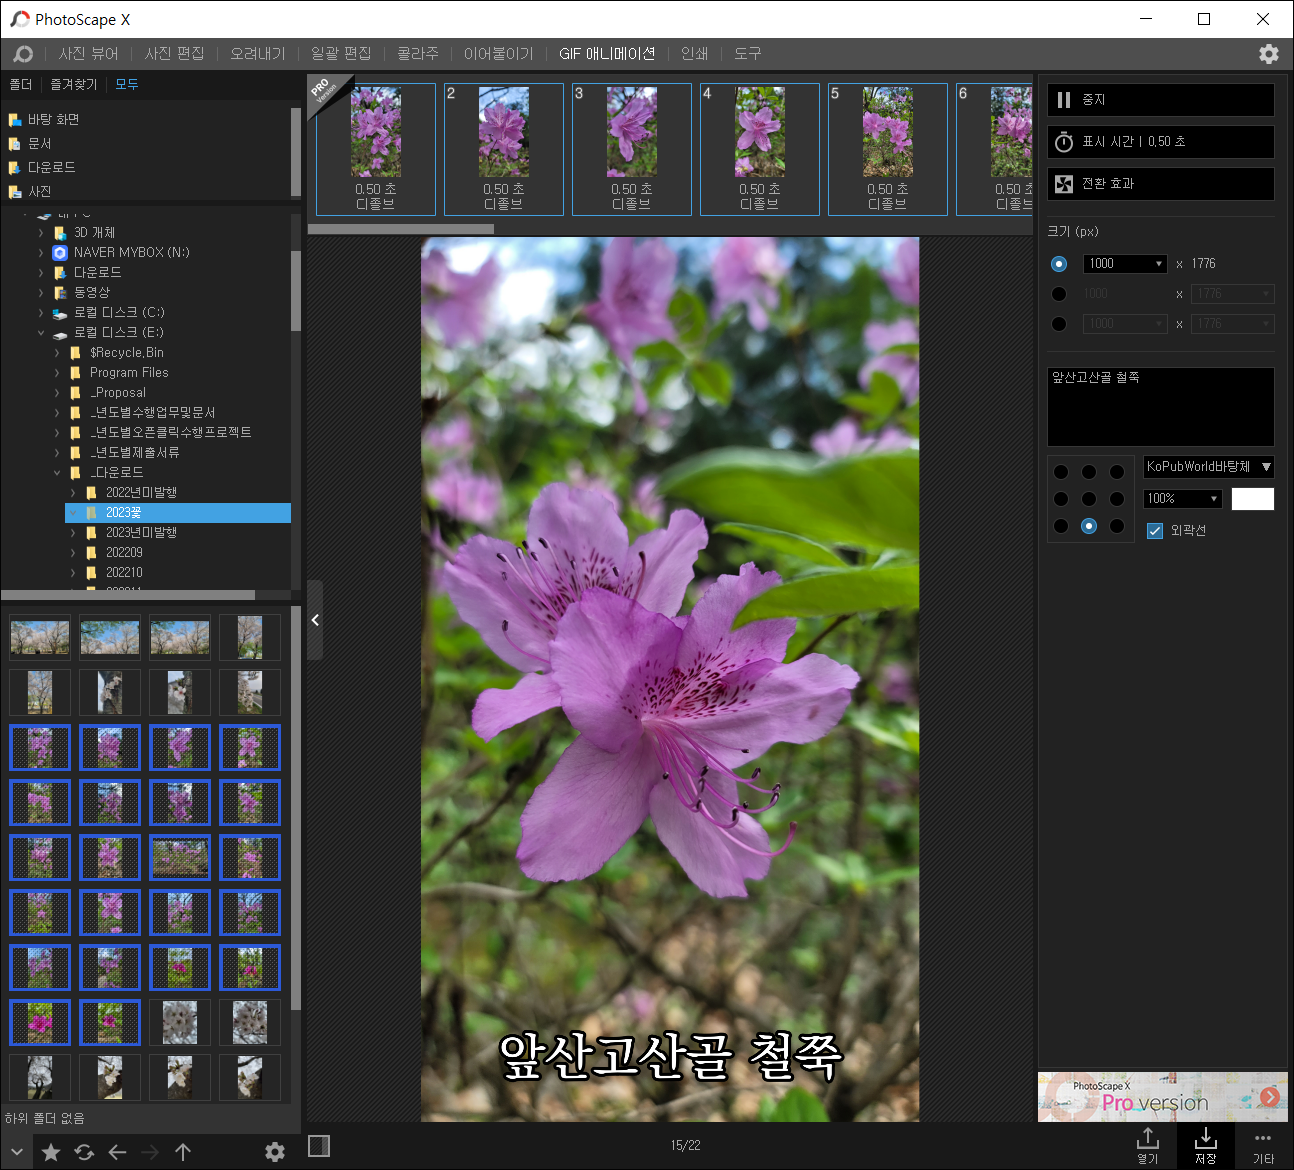Select the first size radio (1000 x 1776)

click(1059, 264)
